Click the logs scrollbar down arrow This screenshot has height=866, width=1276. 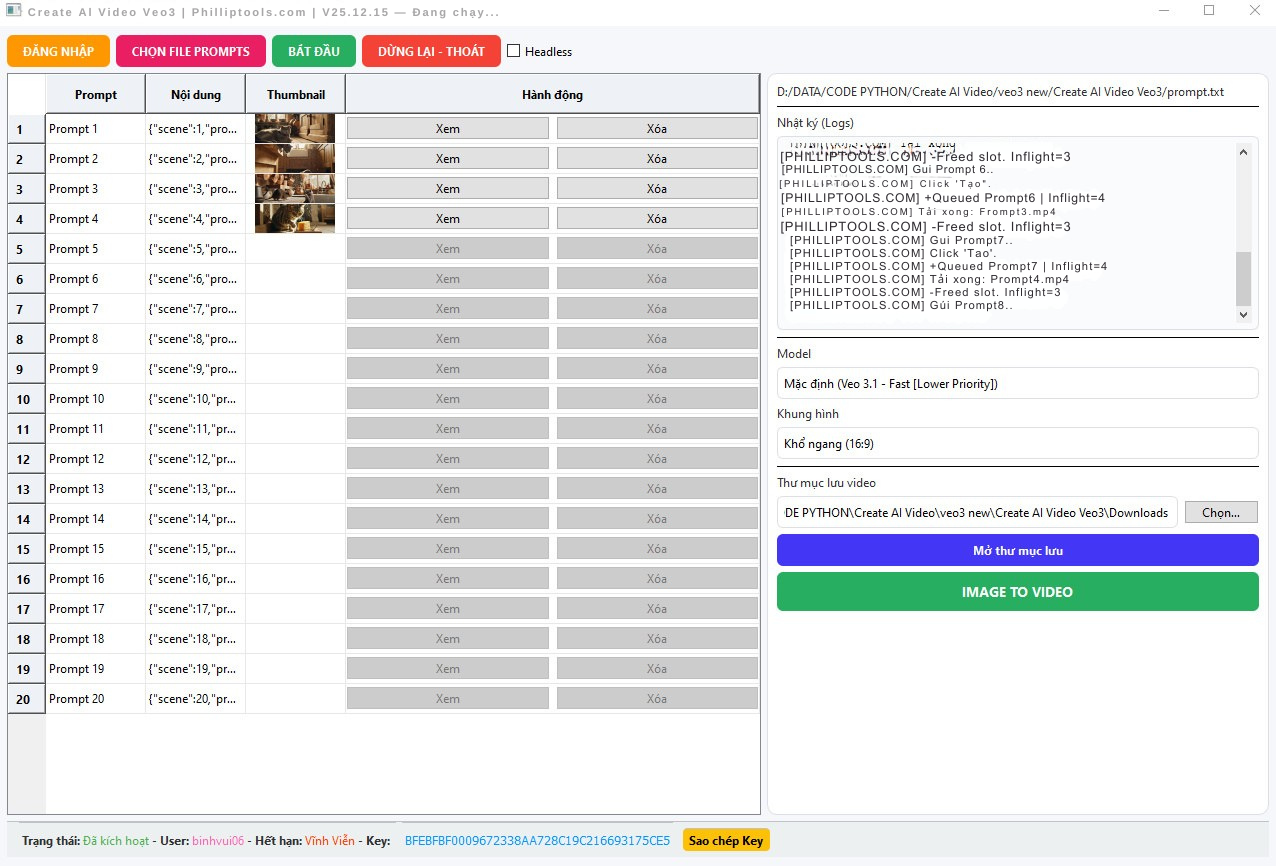click(x=1243, y=314)
